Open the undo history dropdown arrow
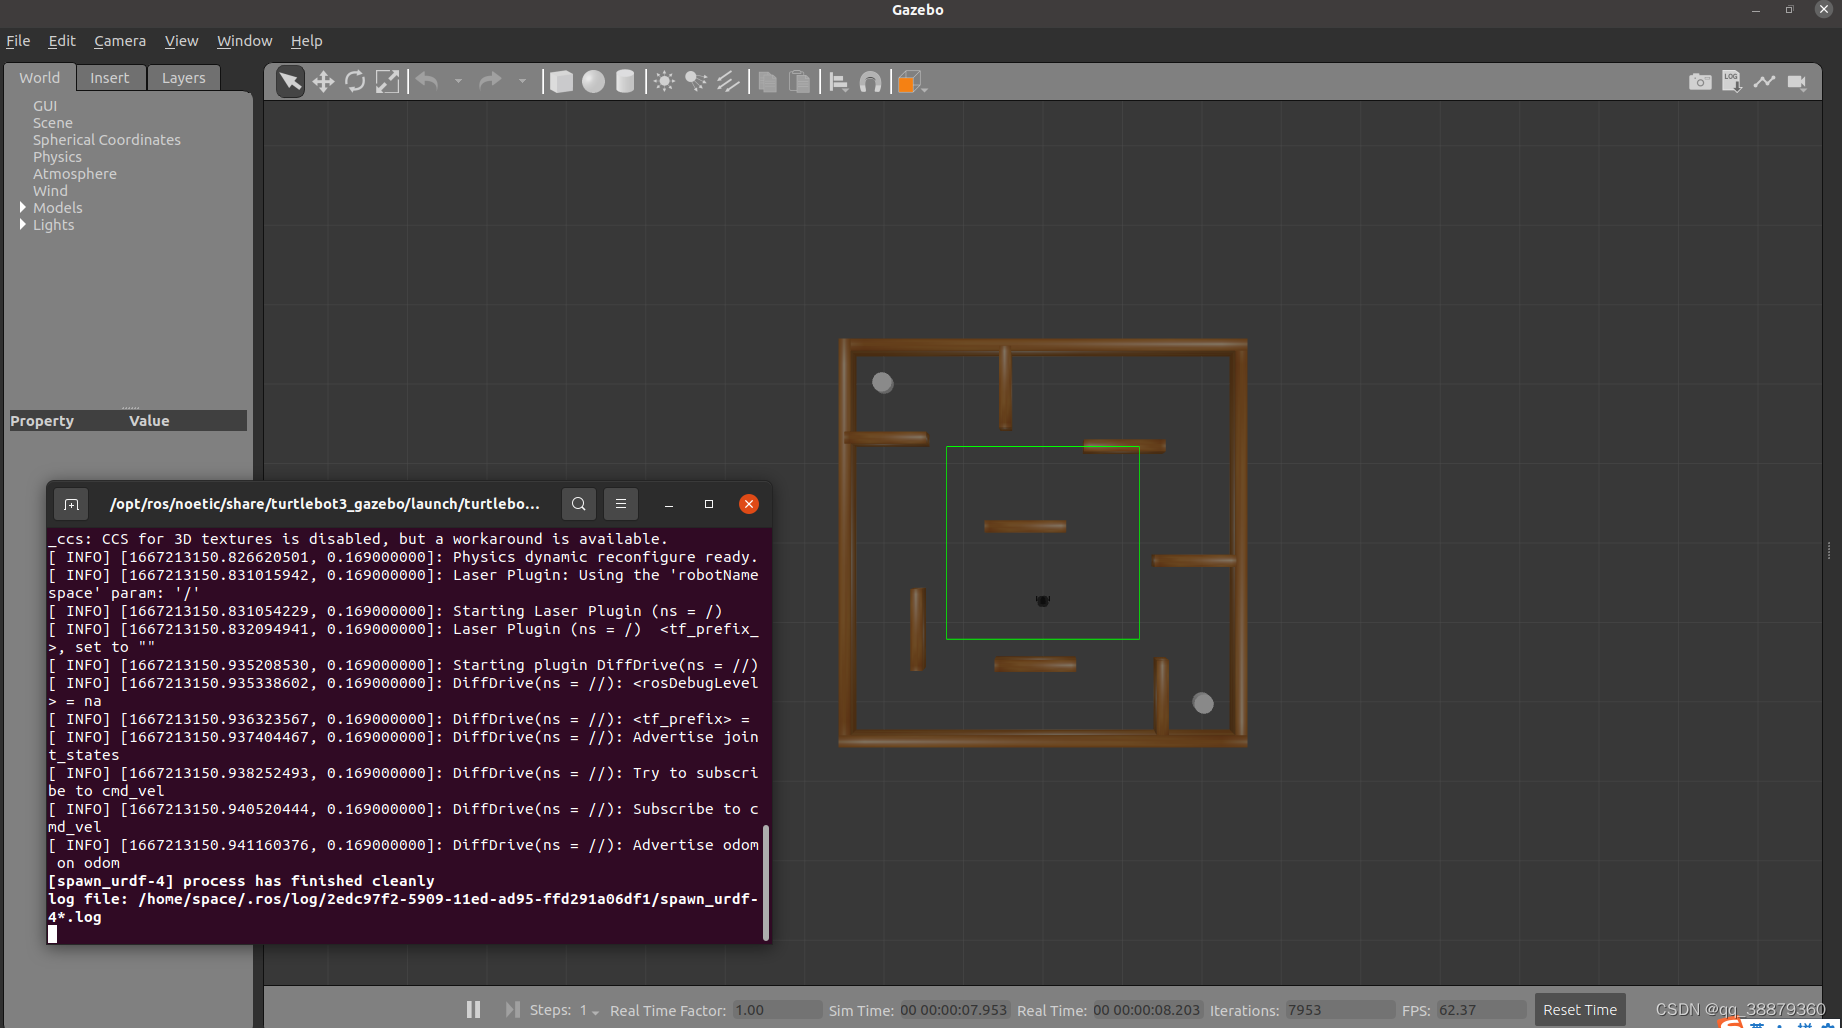This screenshot has width=1842, height=1028. click(x=458, y=82)
